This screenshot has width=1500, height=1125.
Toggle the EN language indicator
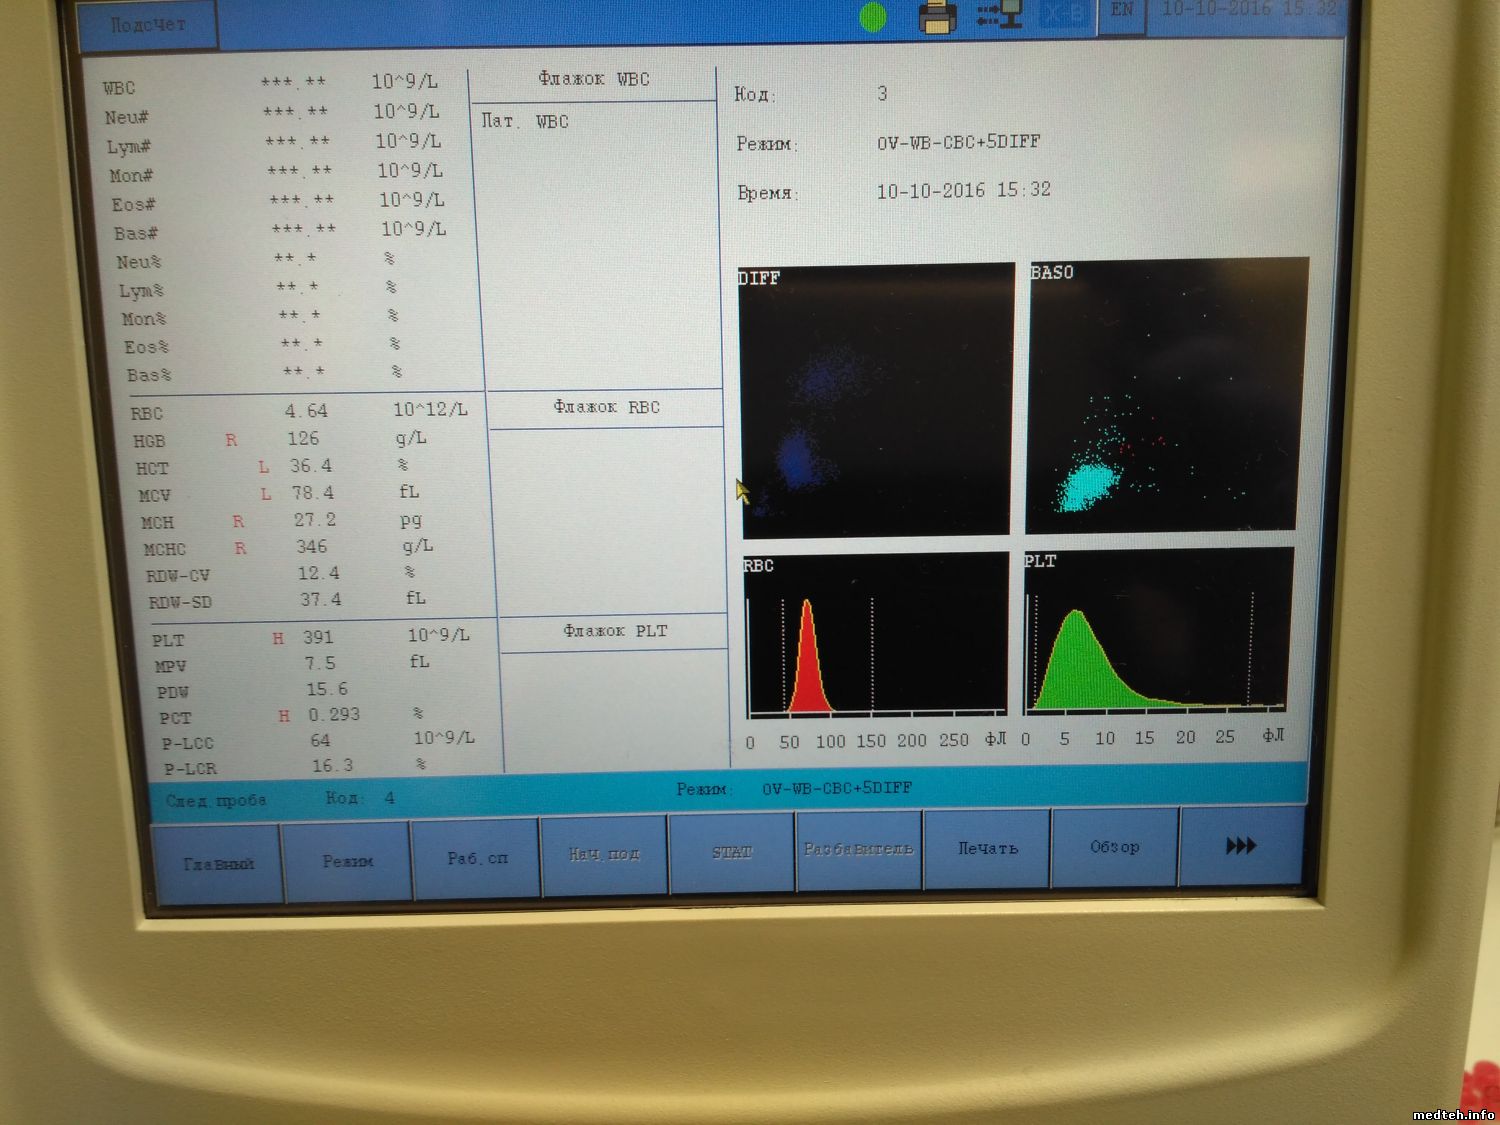click(1122, 10)
